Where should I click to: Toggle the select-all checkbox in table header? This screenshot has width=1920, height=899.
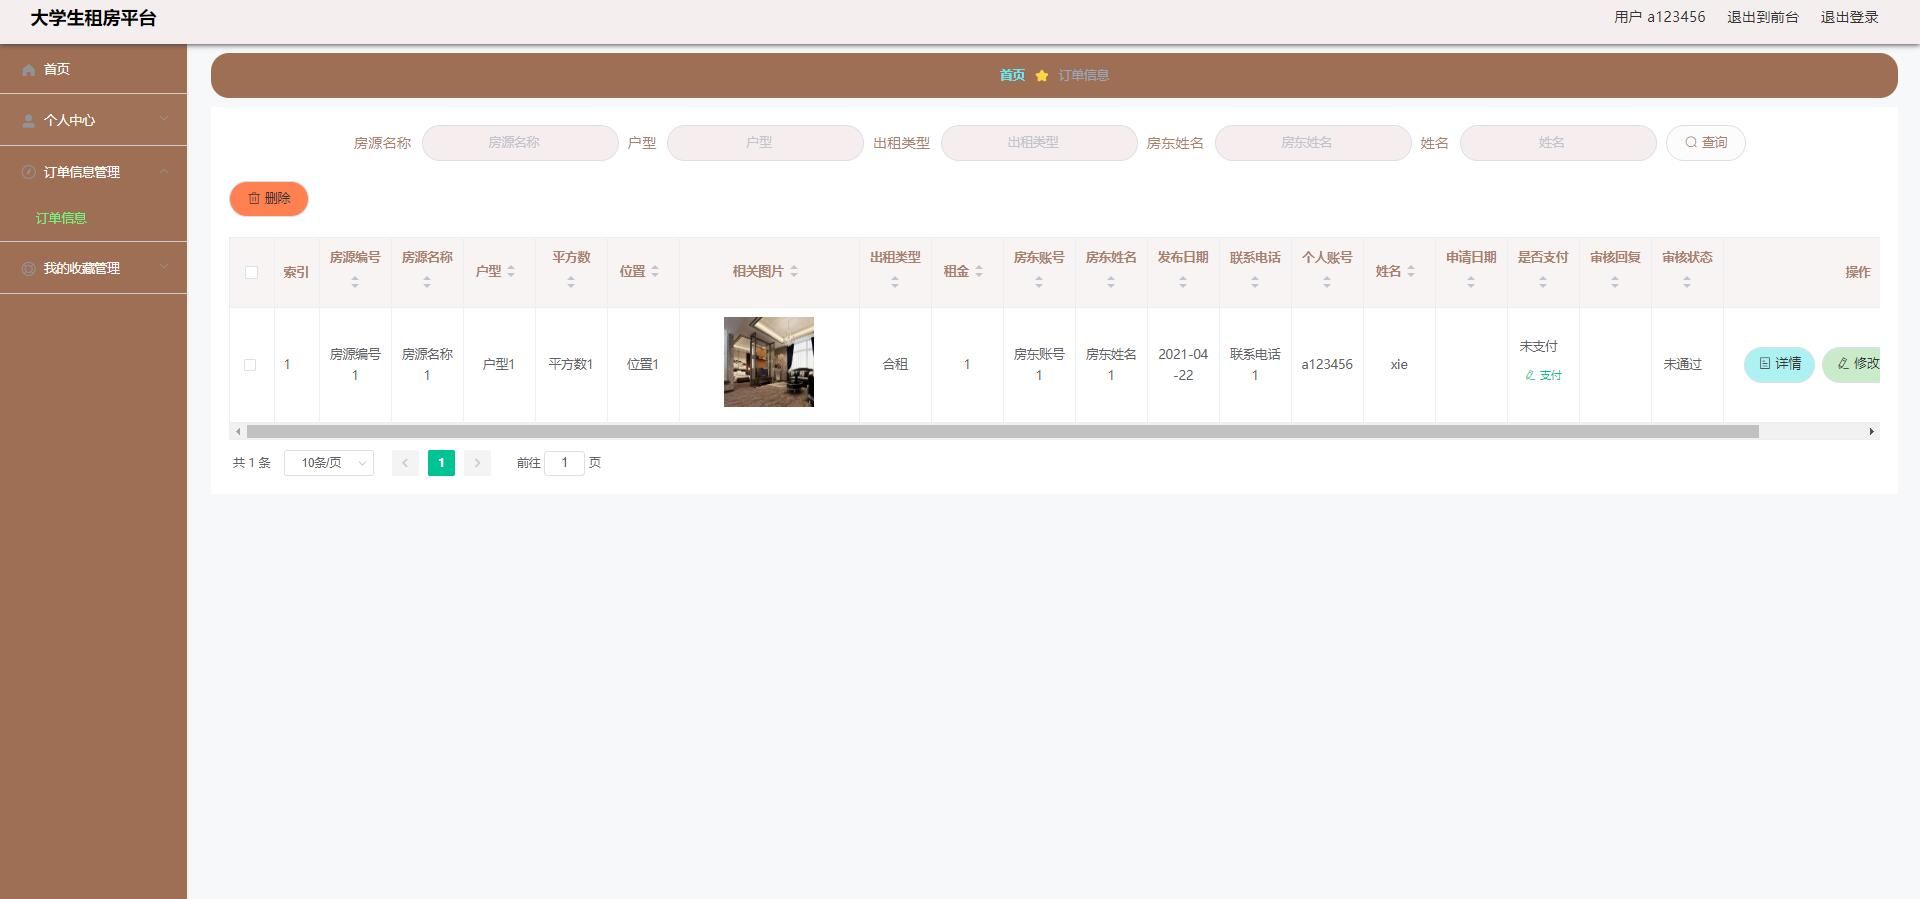251,272
